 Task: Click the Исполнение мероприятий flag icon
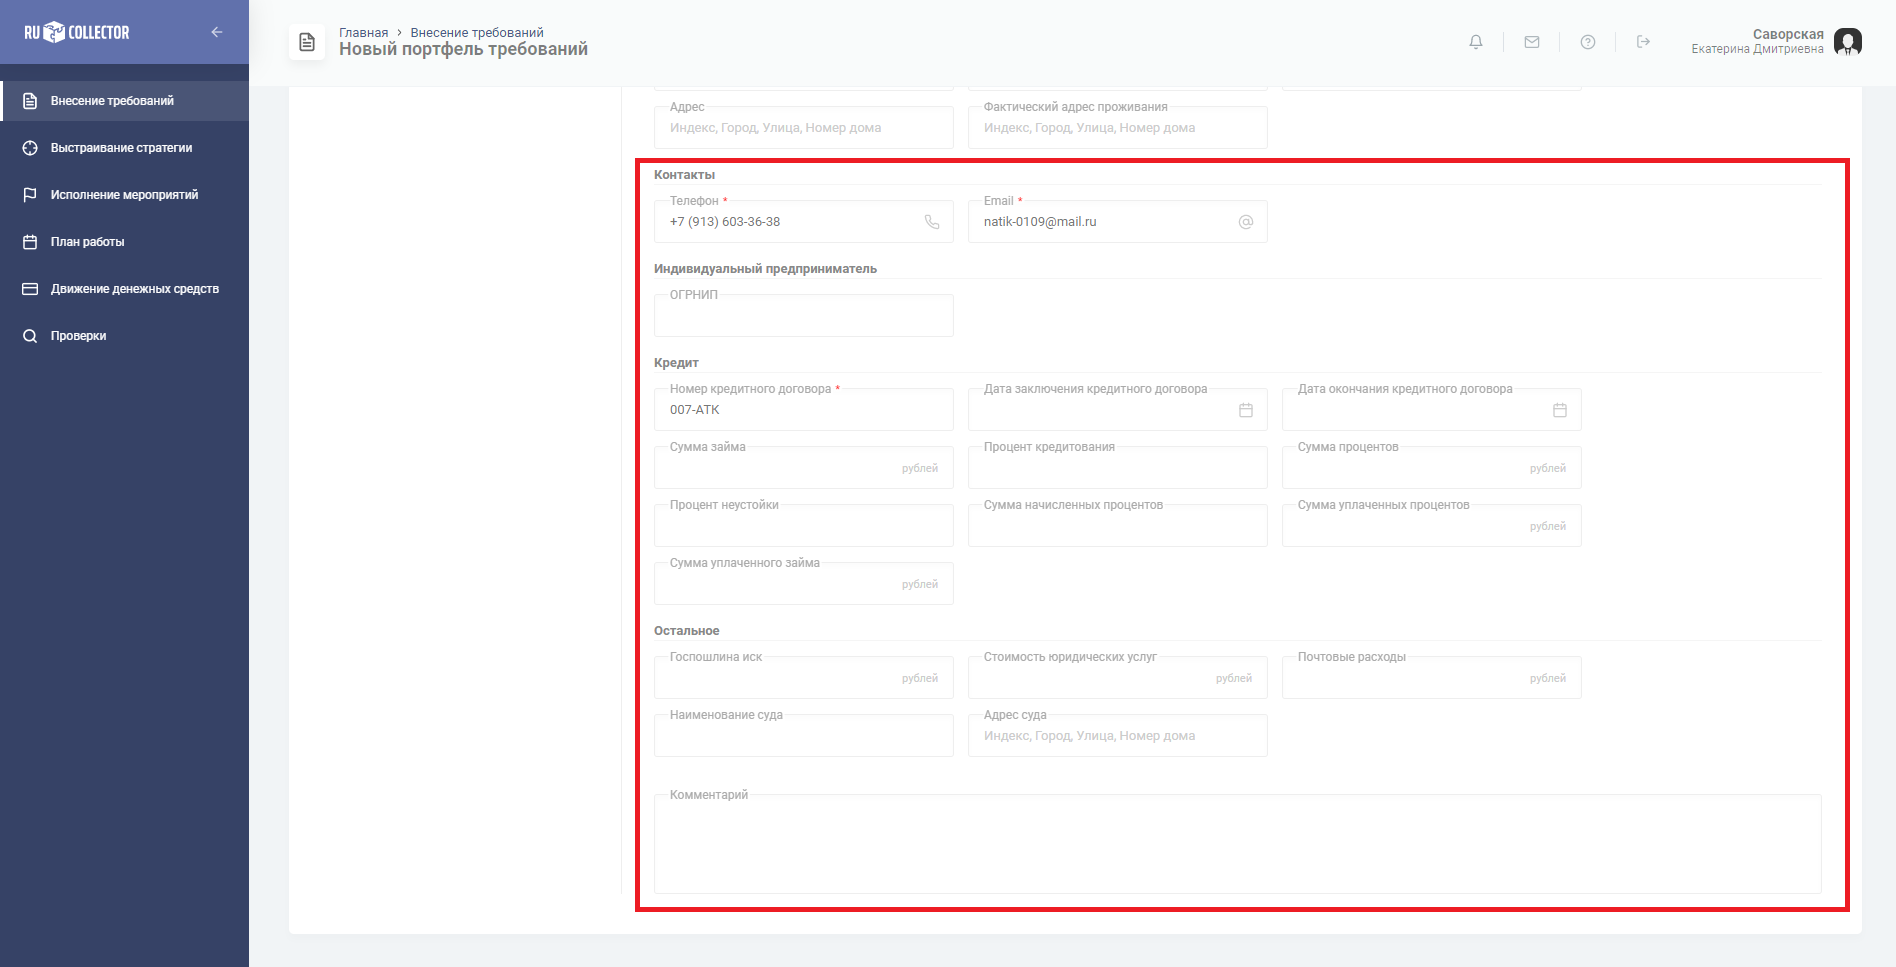pyautogui.click(x=30, y=195)
